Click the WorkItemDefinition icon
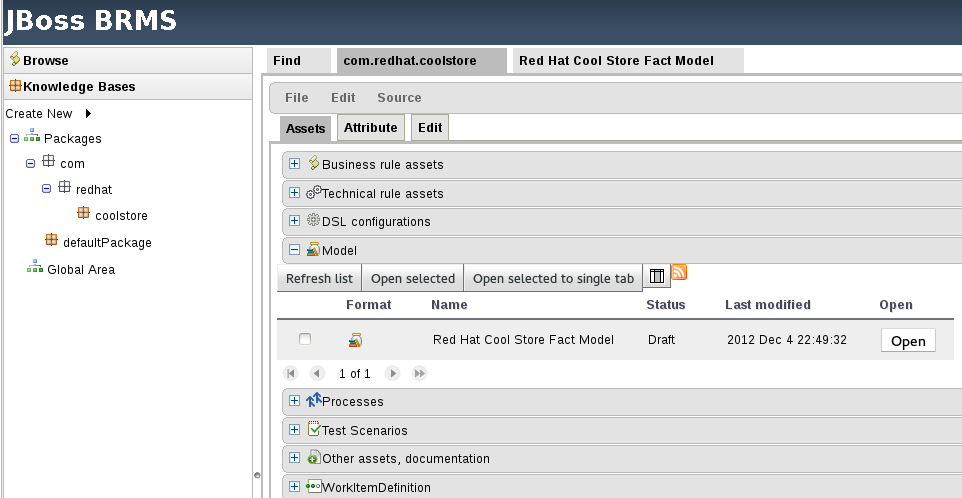Viewport: 962px width, 498px height. point(314,486)
